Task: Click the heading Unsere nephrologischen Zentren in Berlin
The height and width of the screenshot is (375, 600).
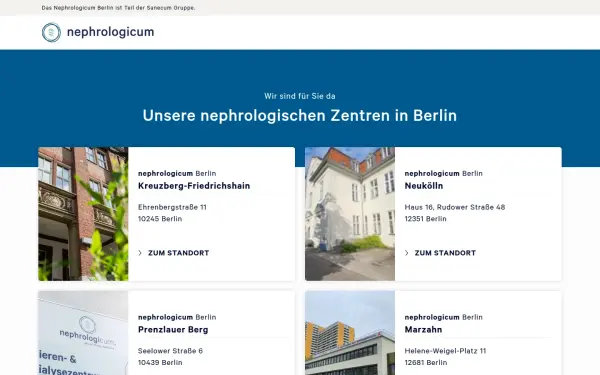Action: 300,116
